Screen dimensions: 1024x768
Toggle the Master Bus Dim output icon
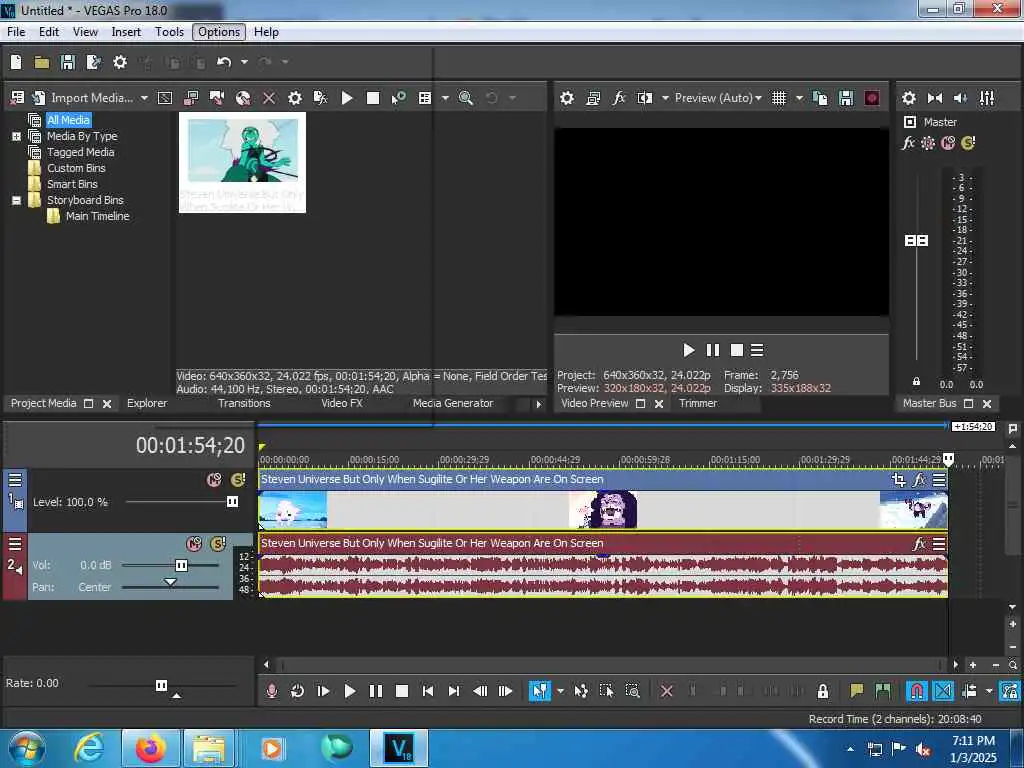coord(961,98)
